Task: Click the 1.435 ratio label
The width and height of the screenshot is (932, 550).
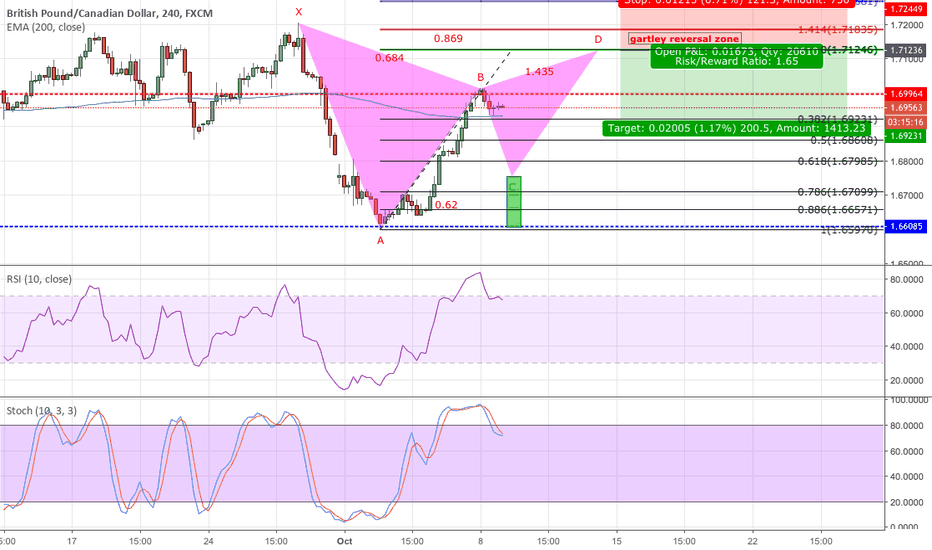Action: 539,71
